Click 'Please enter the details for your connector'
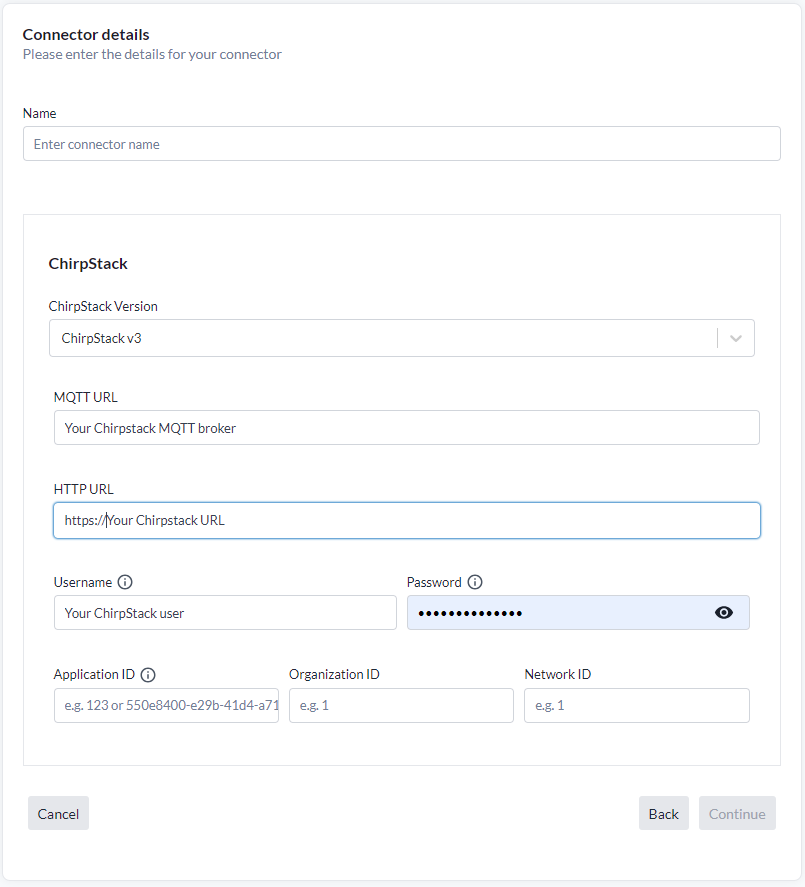The width and height of the screenshot is (805, 887). coord(152,54)
